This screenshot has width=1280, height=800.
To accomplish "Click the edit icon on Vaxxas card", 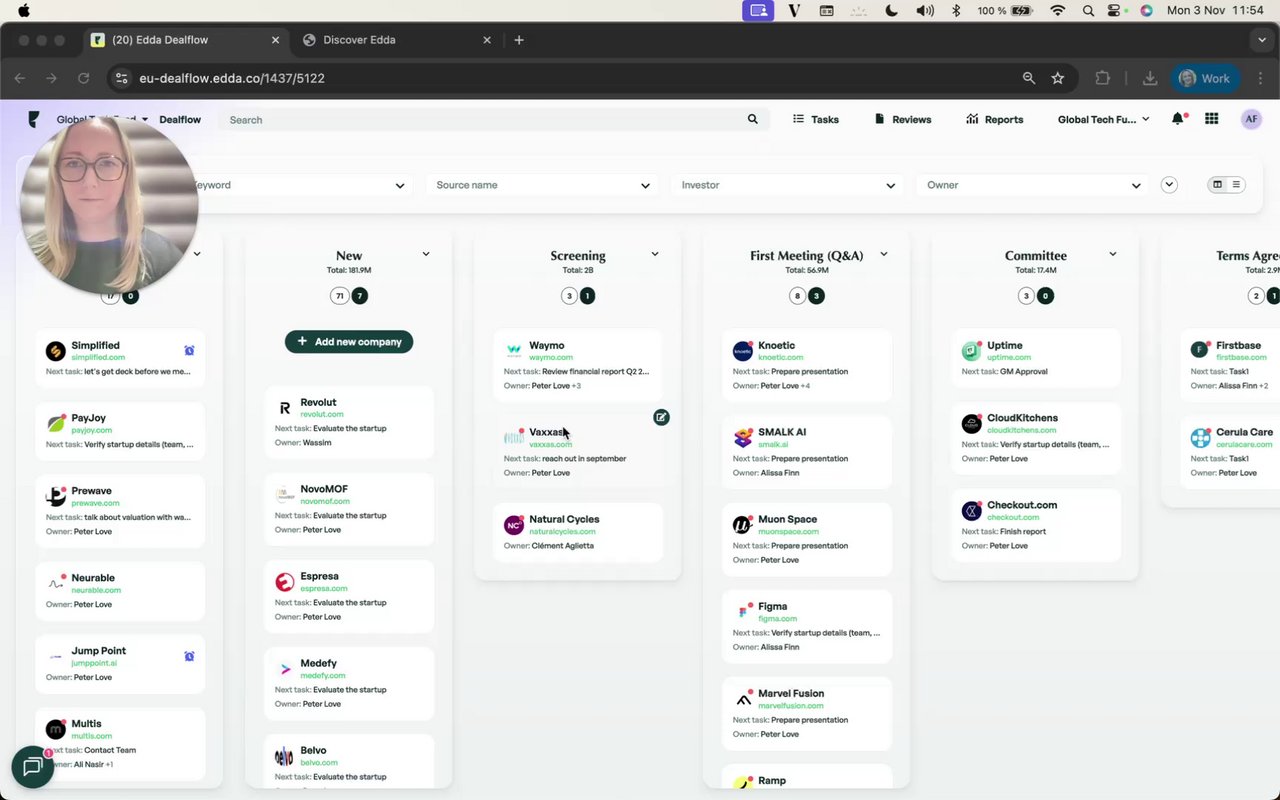I will (661, 417).
